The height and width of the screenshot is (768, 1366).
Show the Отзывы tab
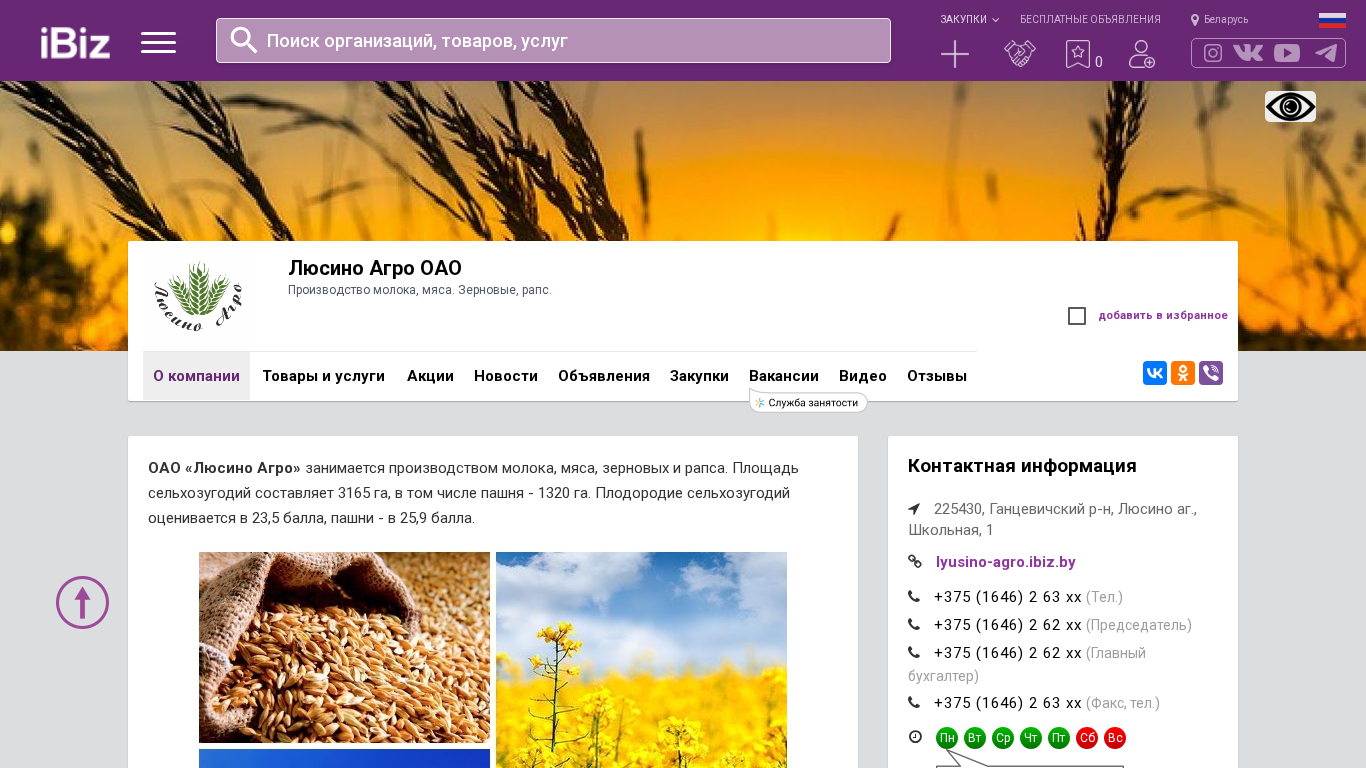(x=937, y=376)
